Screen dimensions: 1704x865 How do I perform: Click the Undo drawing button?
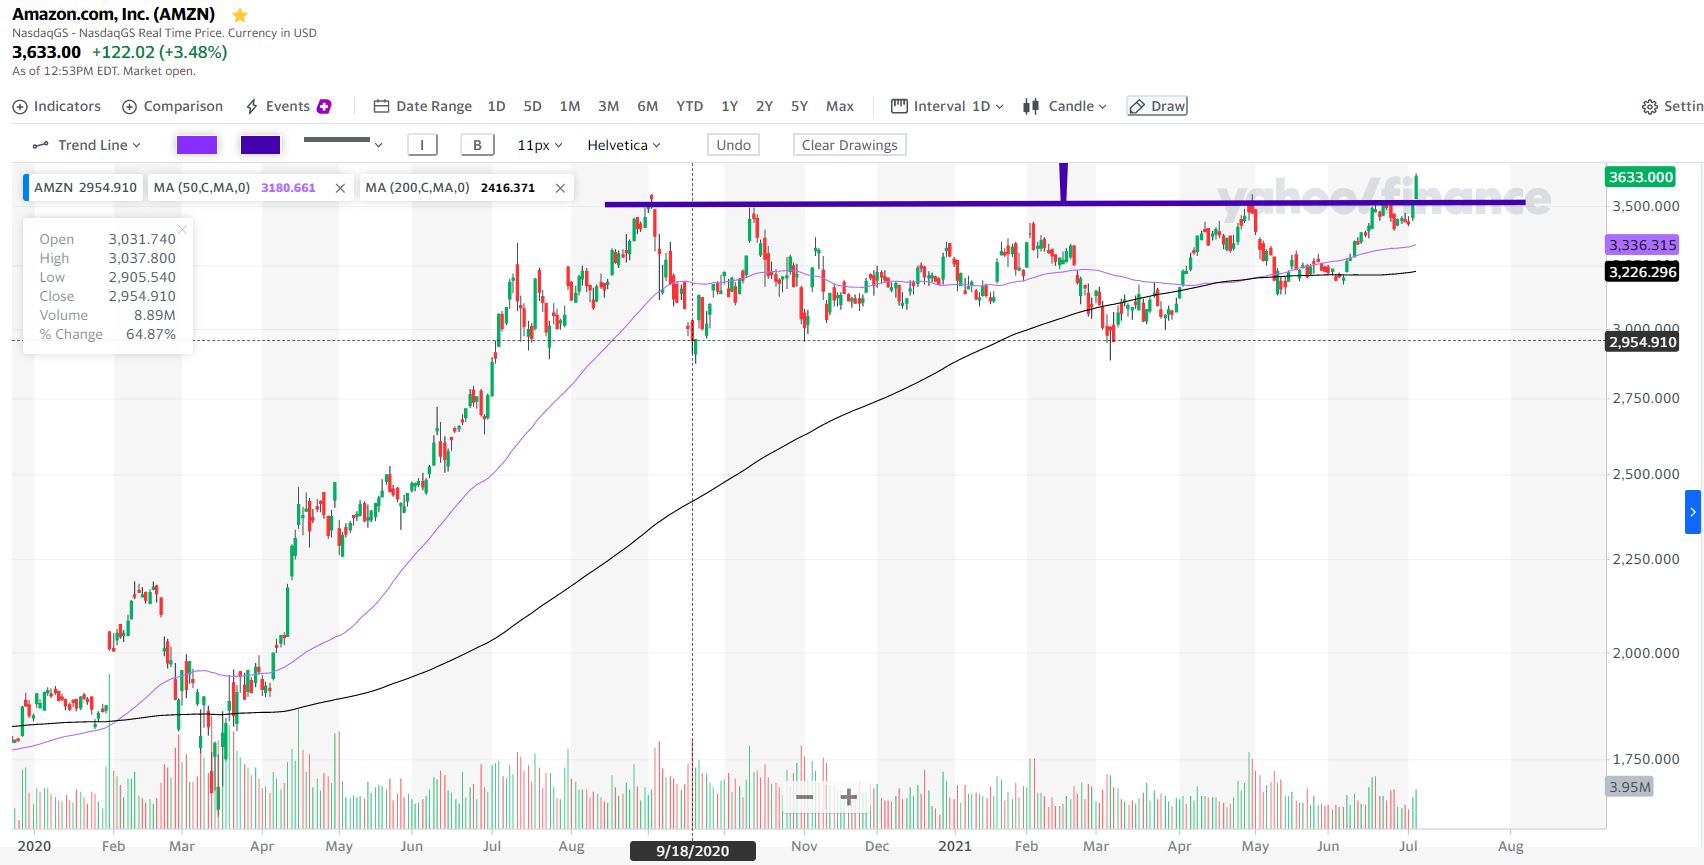[733, 145]
